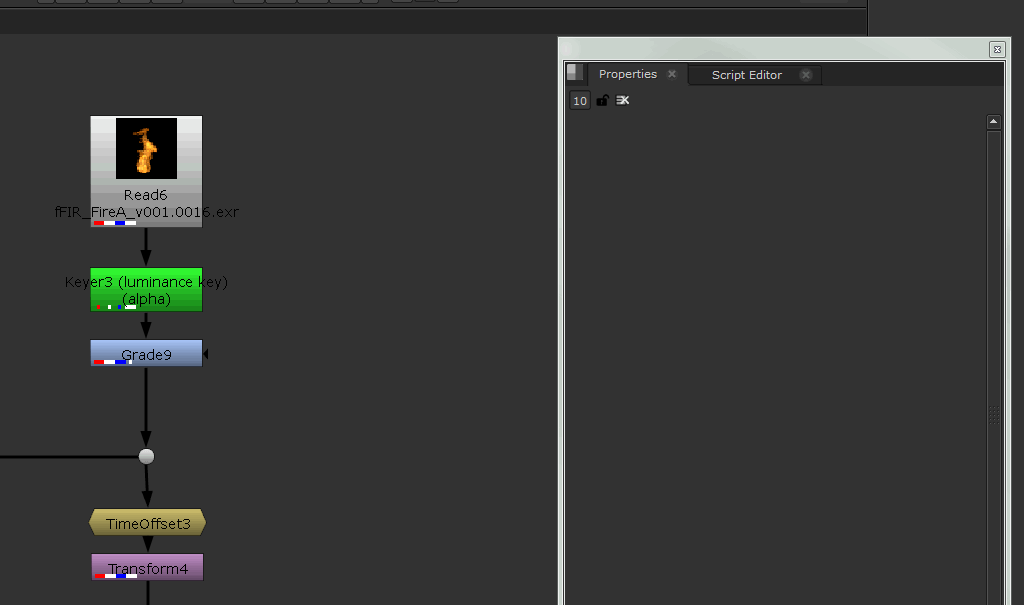1024x605 pixels.
Task: Select the dot node below Grade9
Action: (146, 456)
